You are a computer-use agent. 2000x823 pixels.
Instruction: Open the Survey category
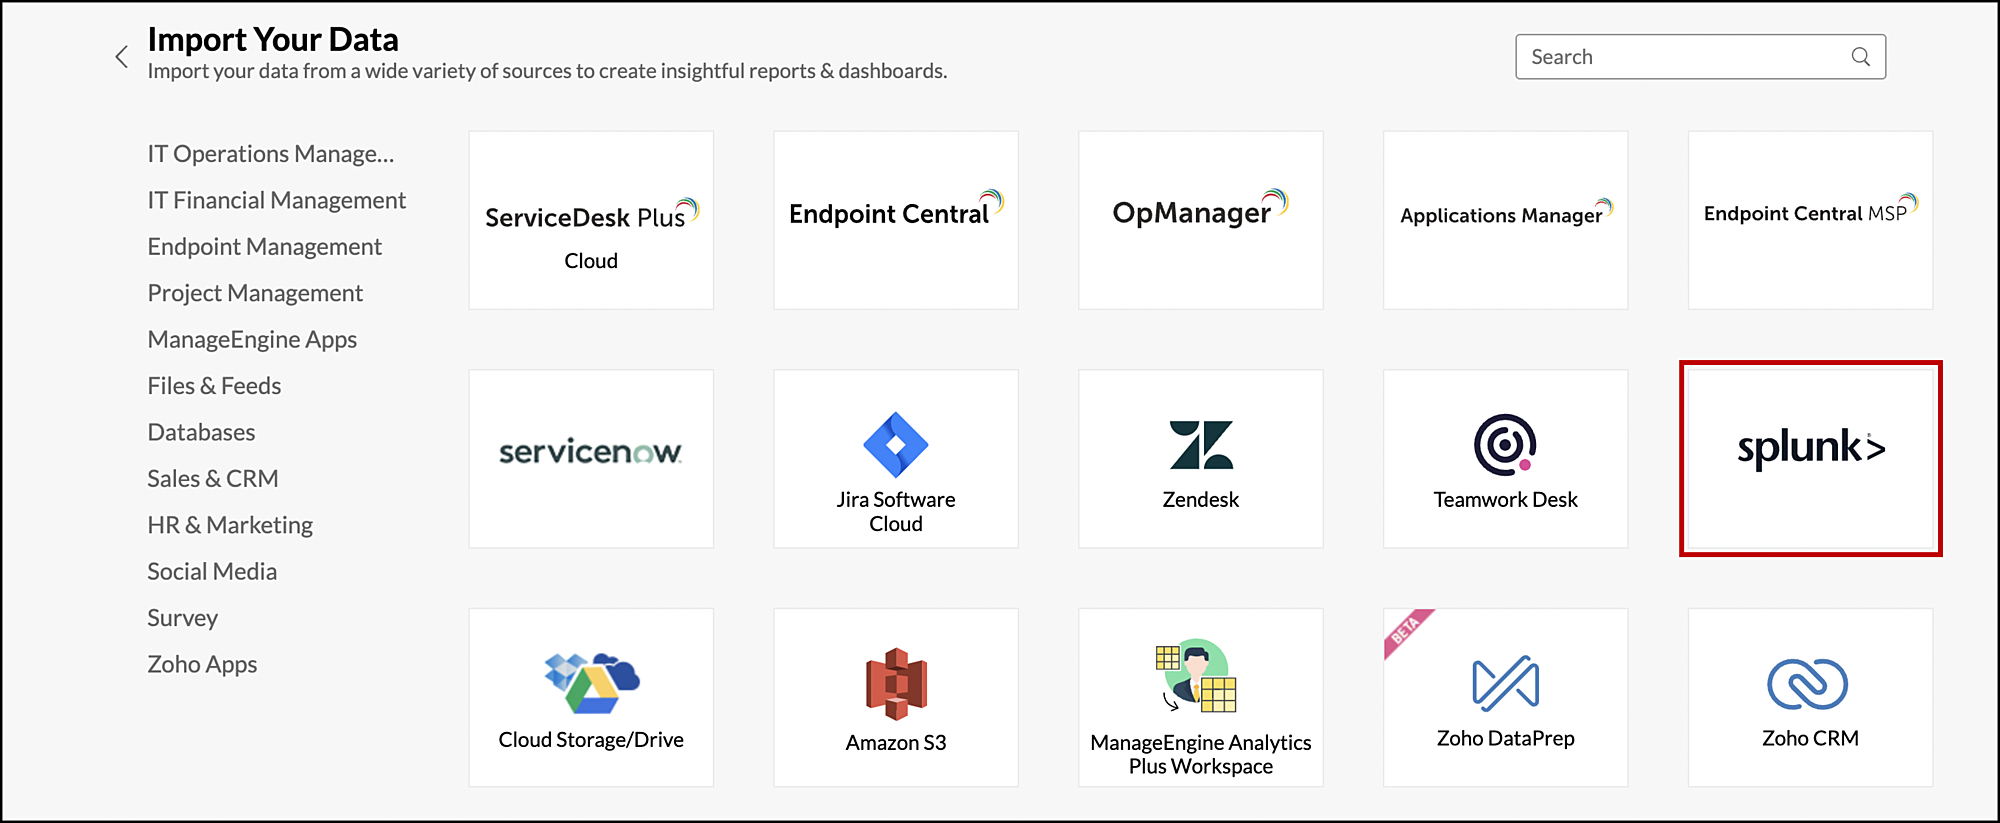pyautogui.click(x=182, y=618)
